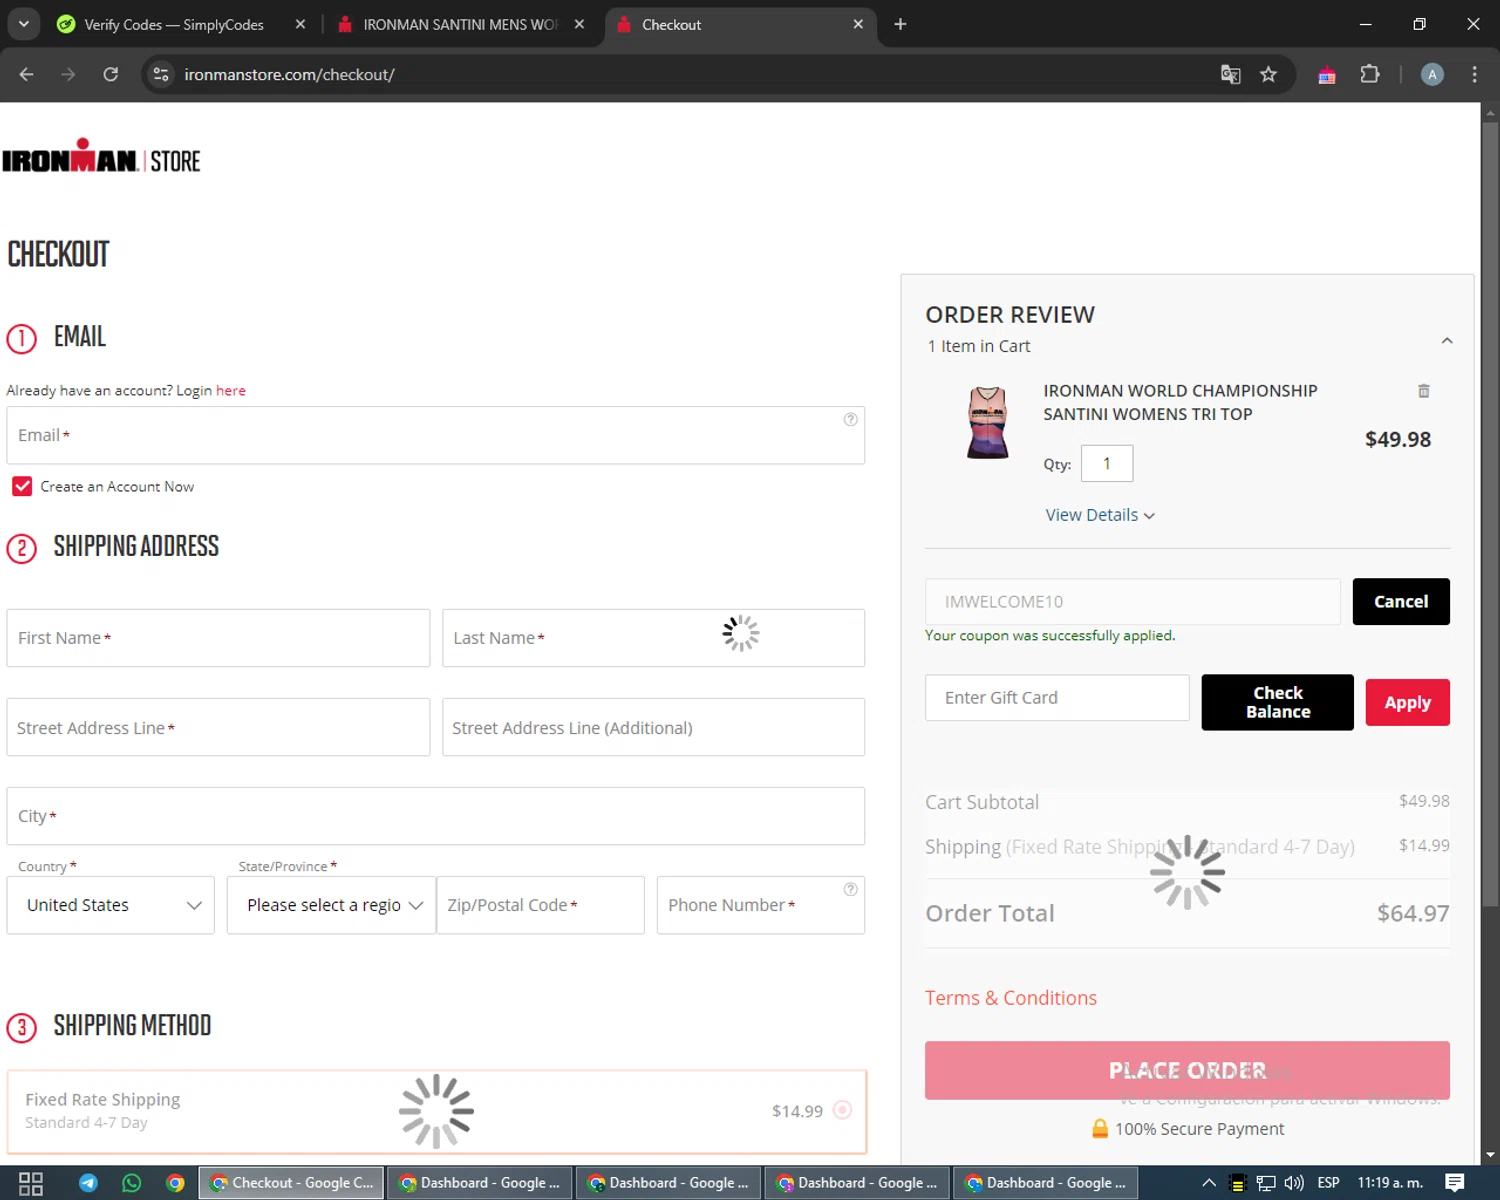Click the First Name field
Viewport: 1500px width, 1200px height.
tap(218, 638)
